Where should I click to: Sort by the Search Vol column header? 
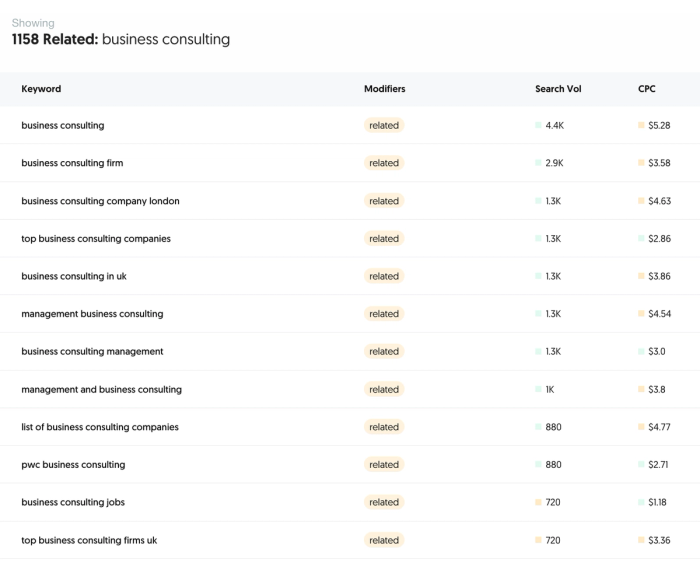coord(557,89)
